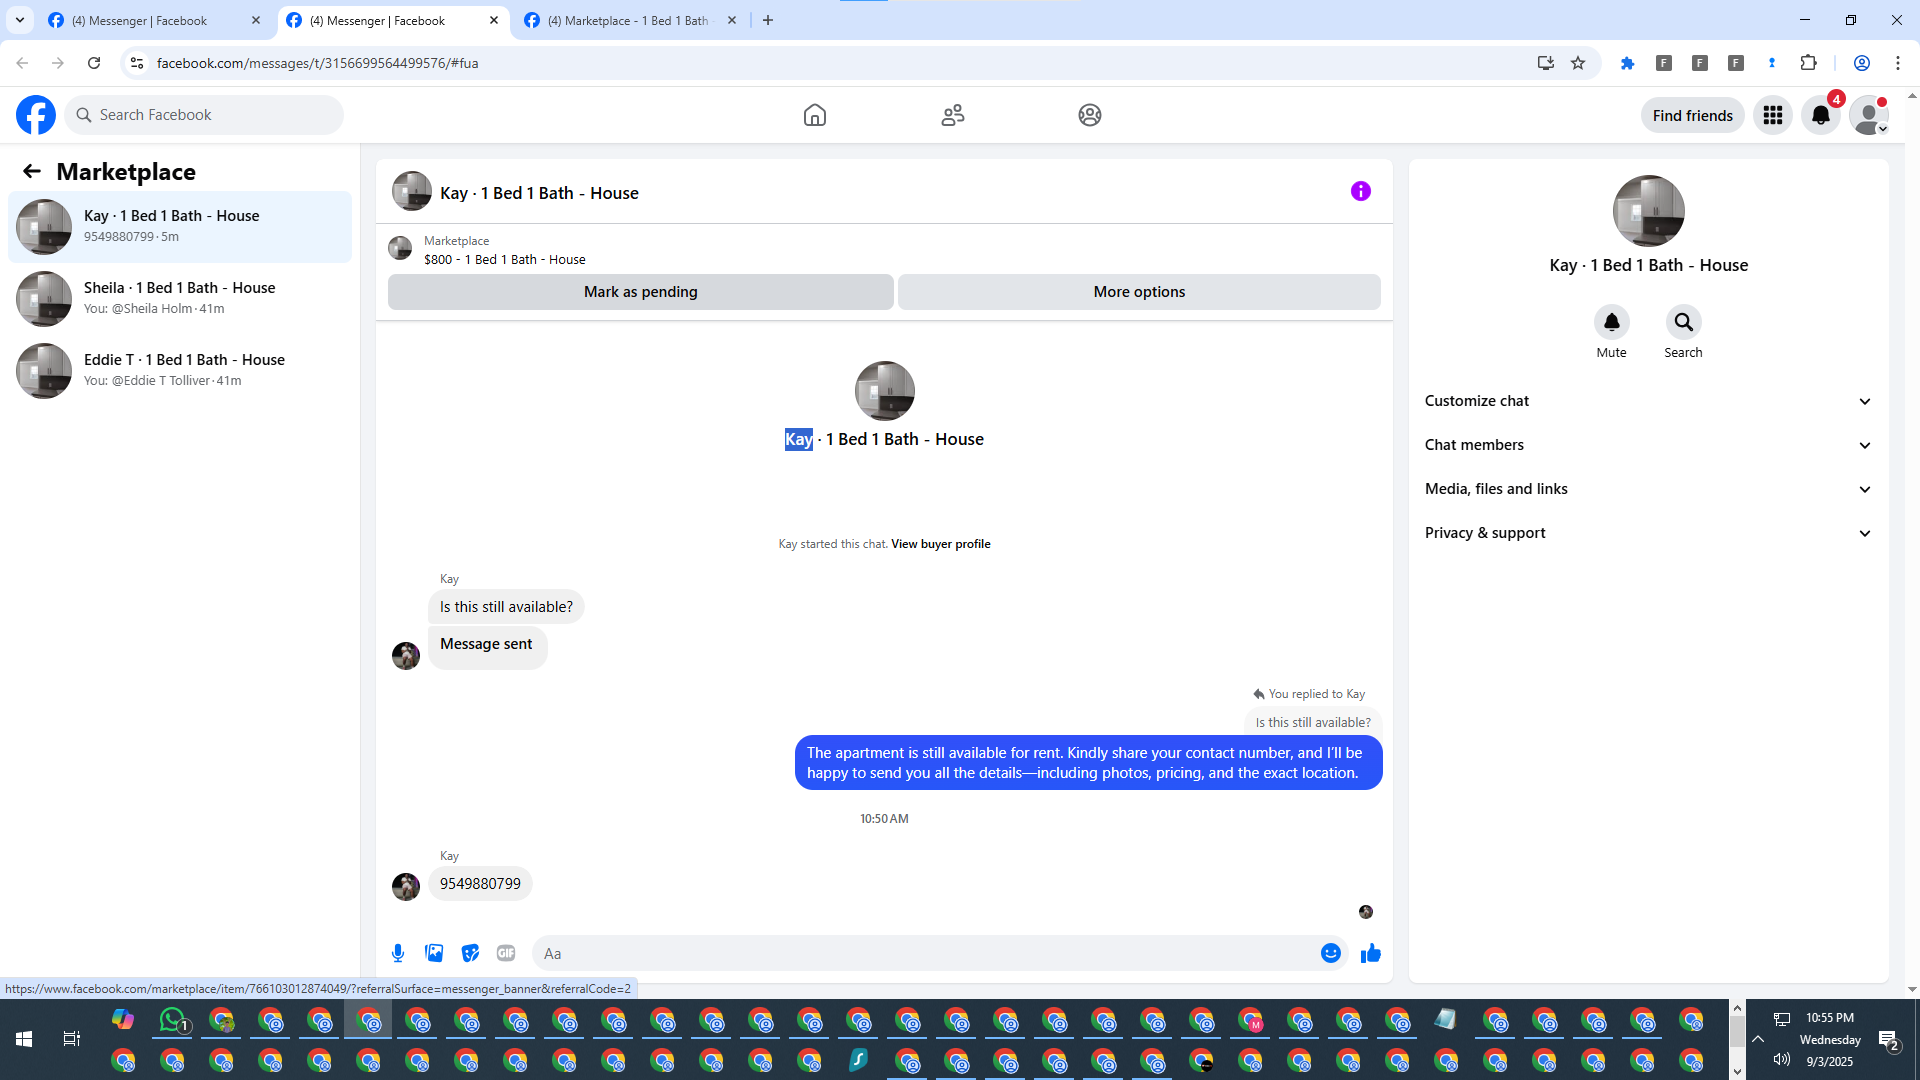Click Kay's avatar beside the phone number message
1920x1080 pixels.
coord(406,886)
